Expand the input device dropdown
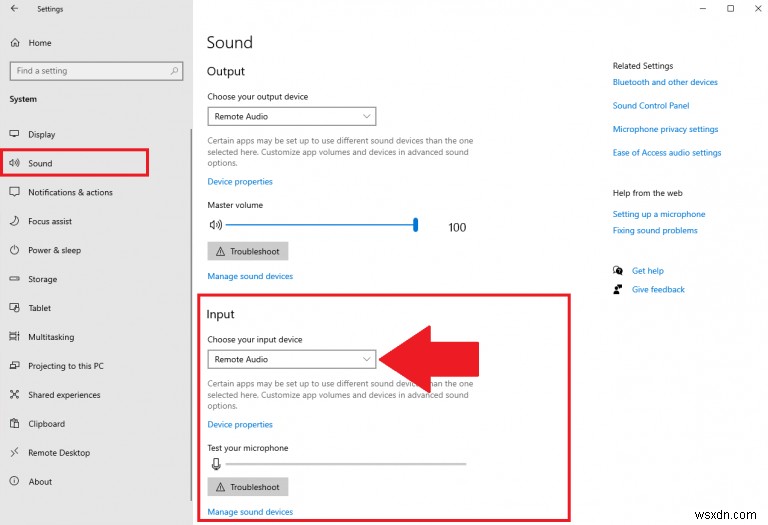Viewport: 768px width, 525px height. coord(291,359)
